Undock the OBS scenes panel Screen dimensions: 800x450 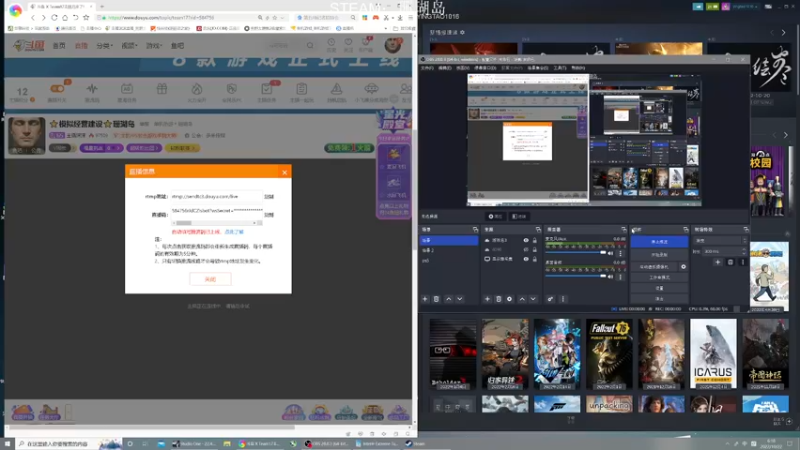(475, 230)
